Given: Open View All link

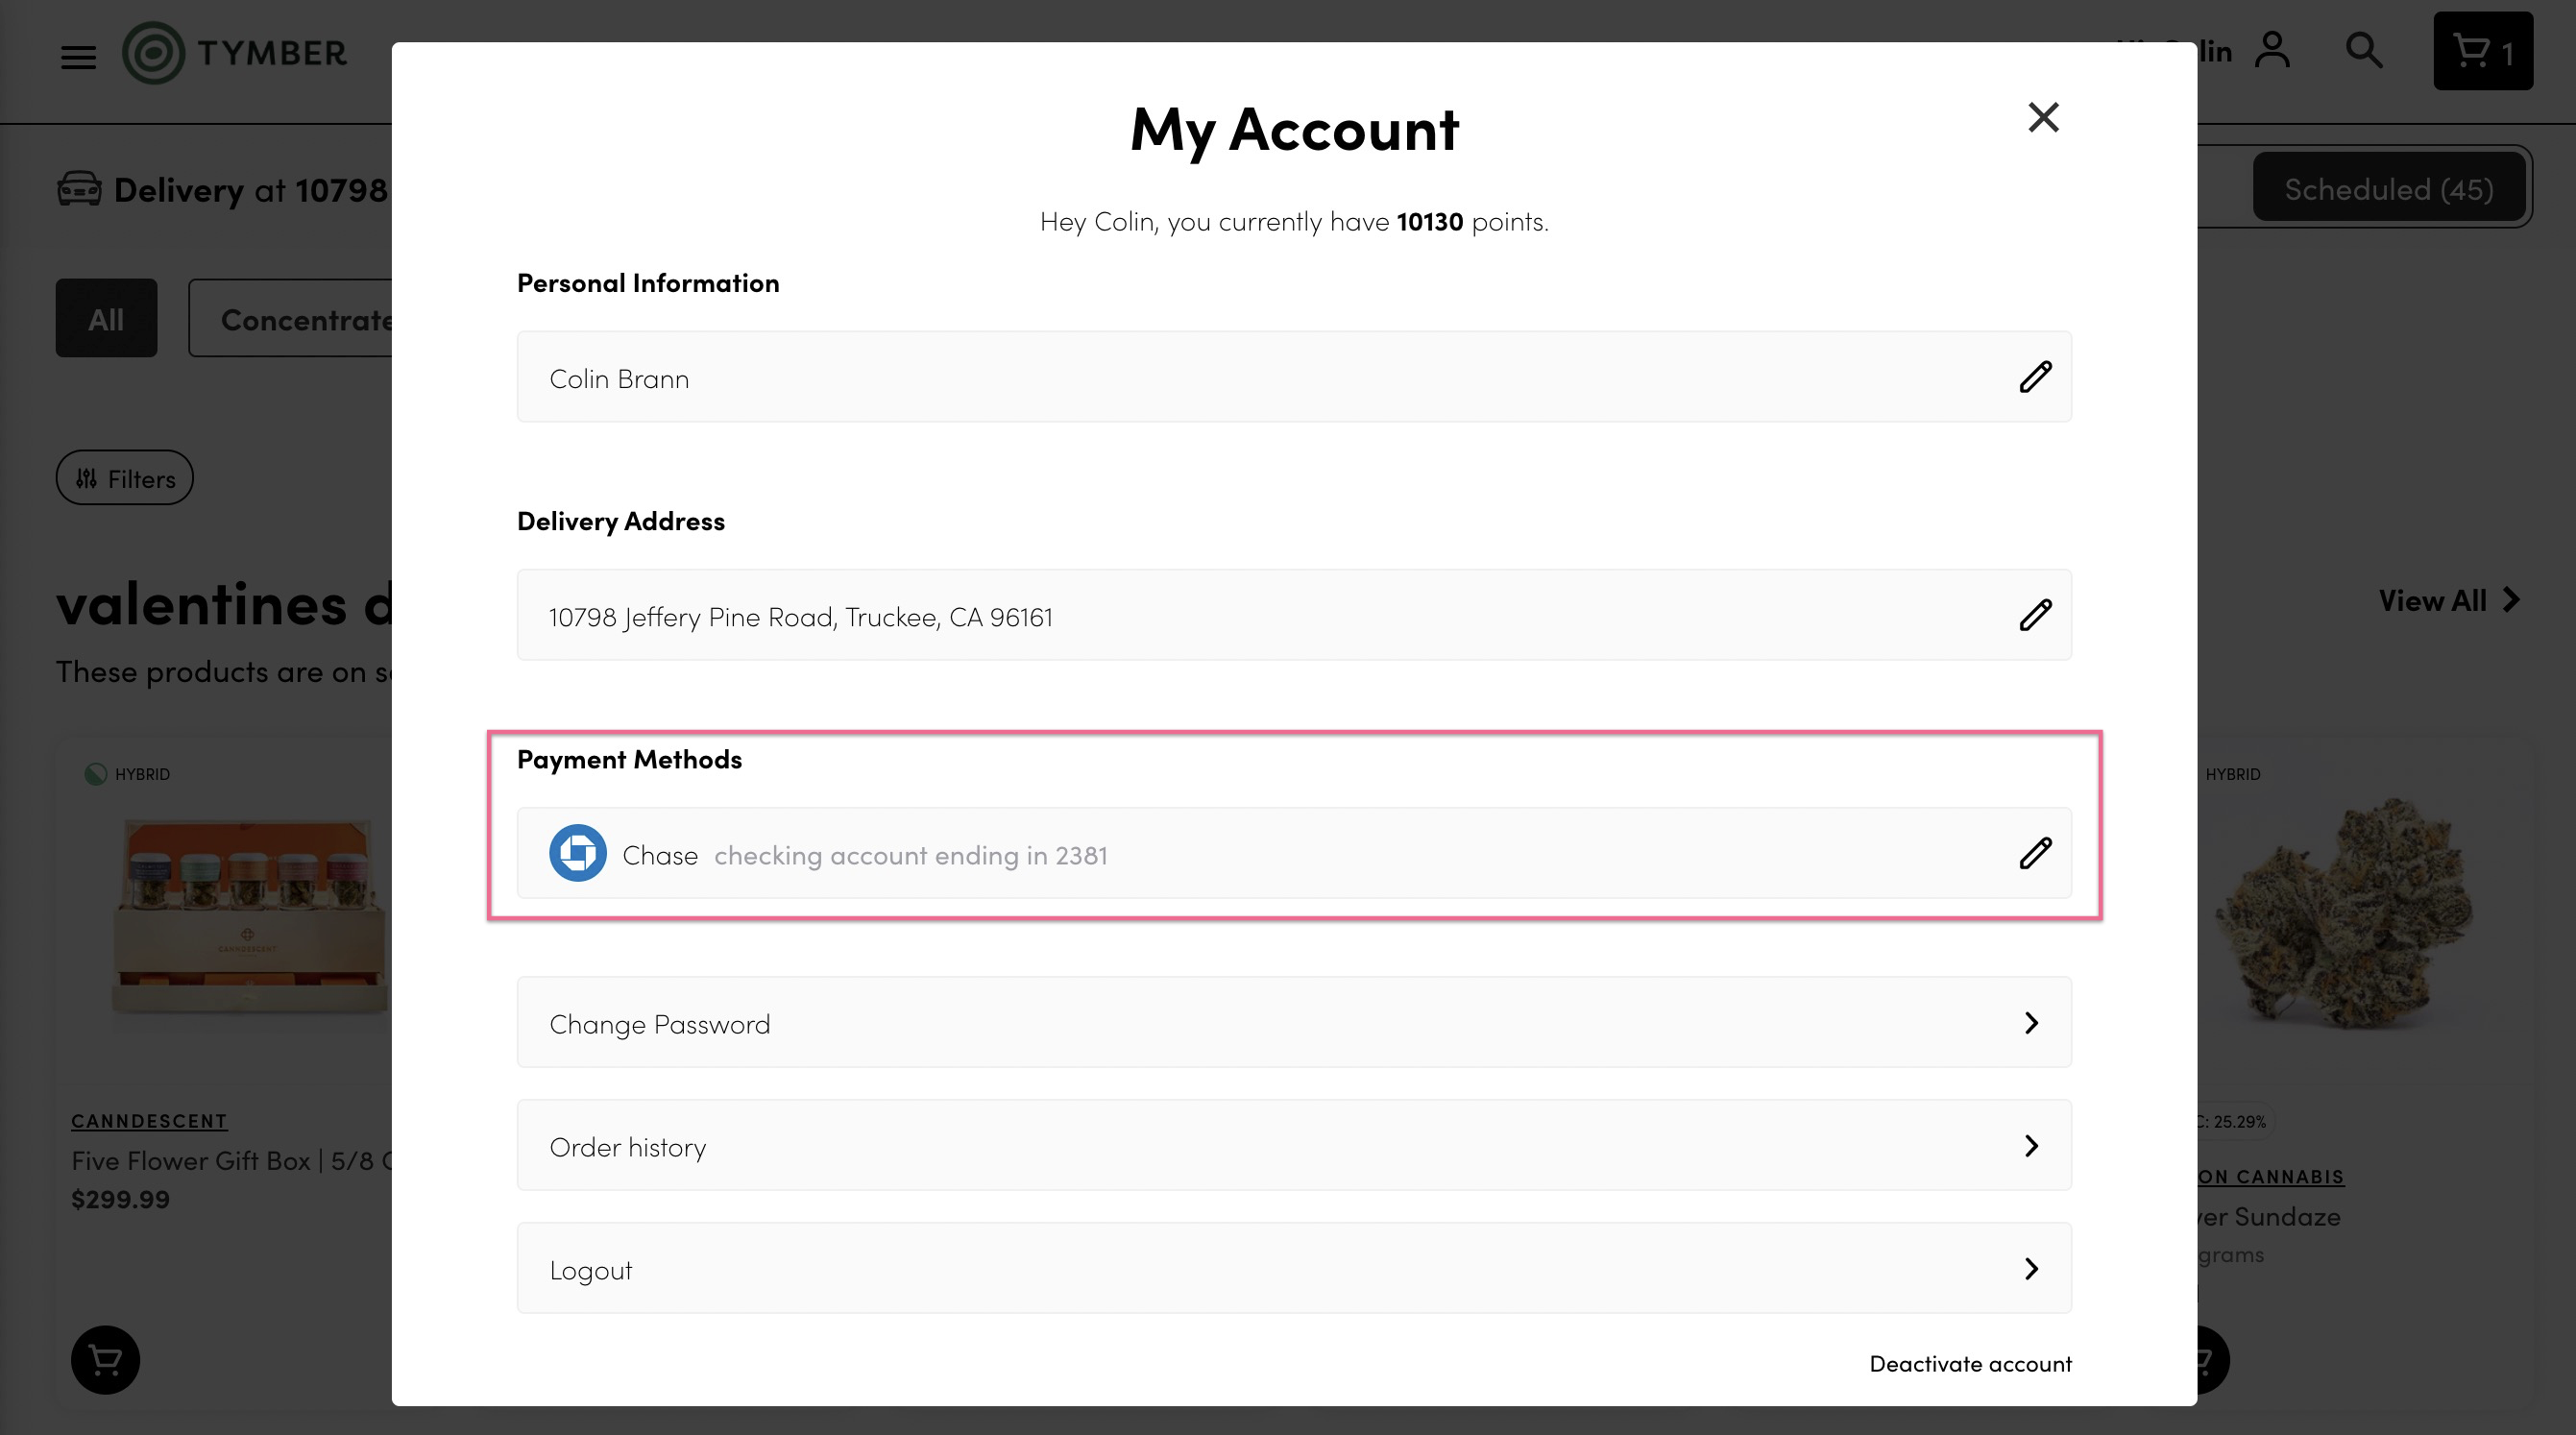Looking at the screenshot, I should [x=2447, y=601].
